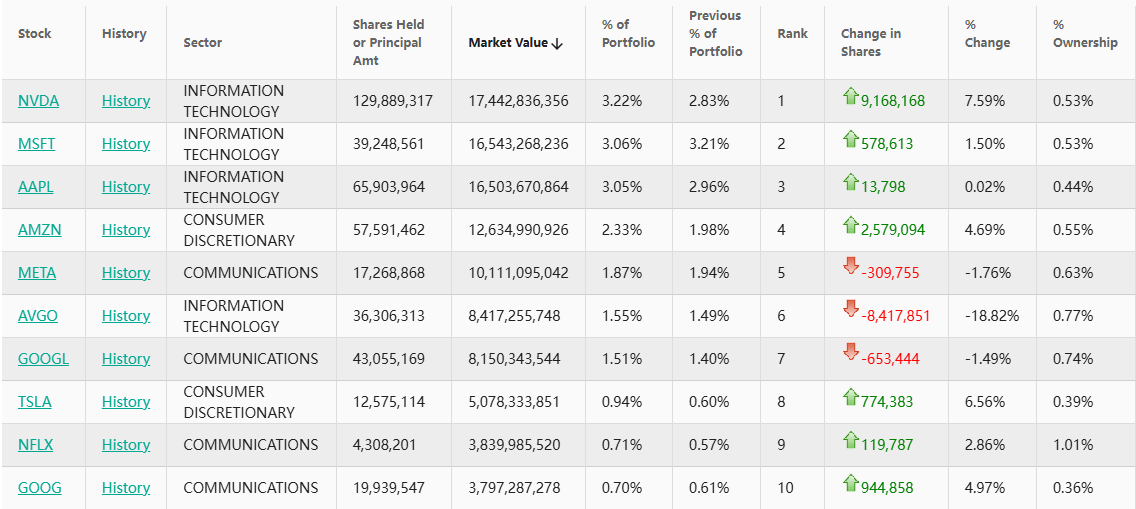This screenshot has height=509, width=1136.
Task: Click the red down arrow in META row
Action: 851,266
